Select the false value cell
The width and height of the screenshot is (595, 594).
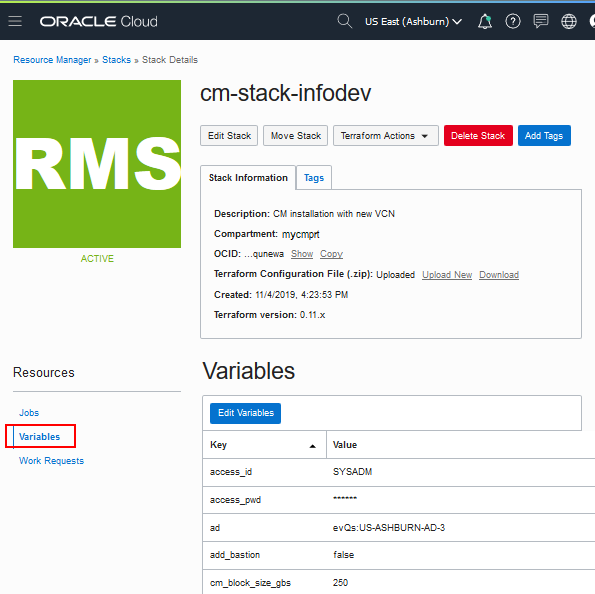pyautogui.click(x=343, y=555)
